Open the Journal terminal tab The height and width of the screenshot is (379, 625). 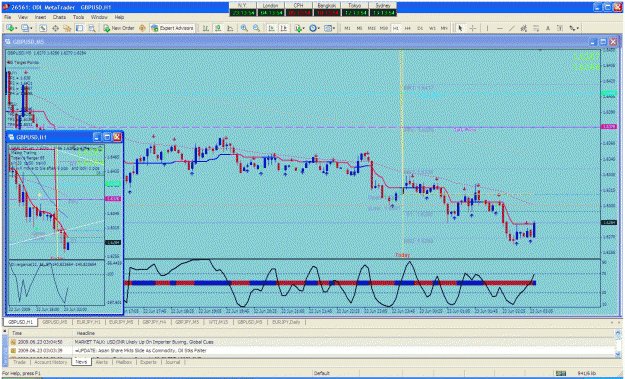[172, 362]
